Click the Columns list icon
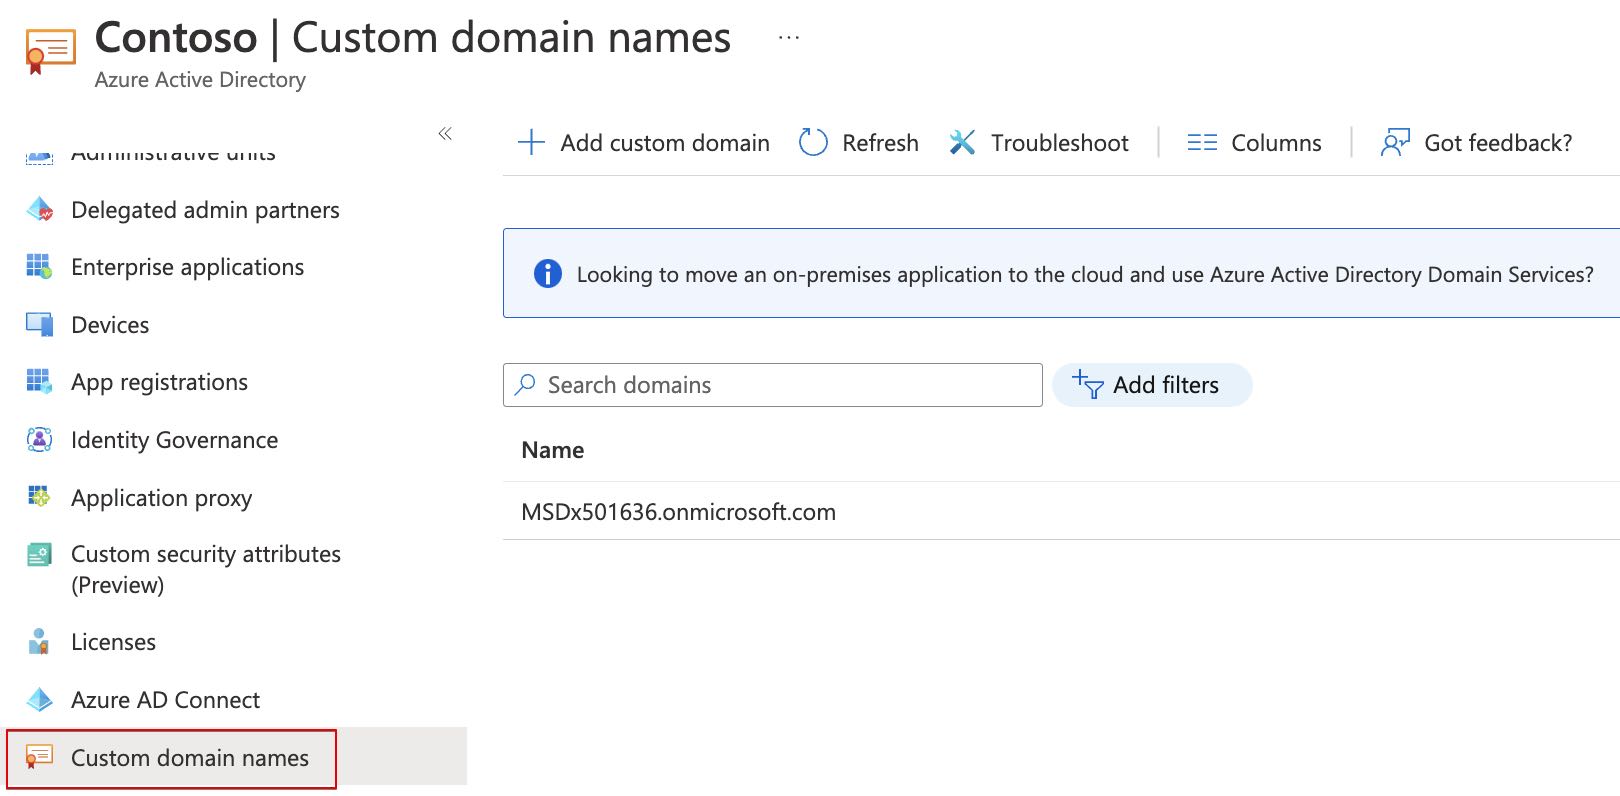 coord(1202,143)
